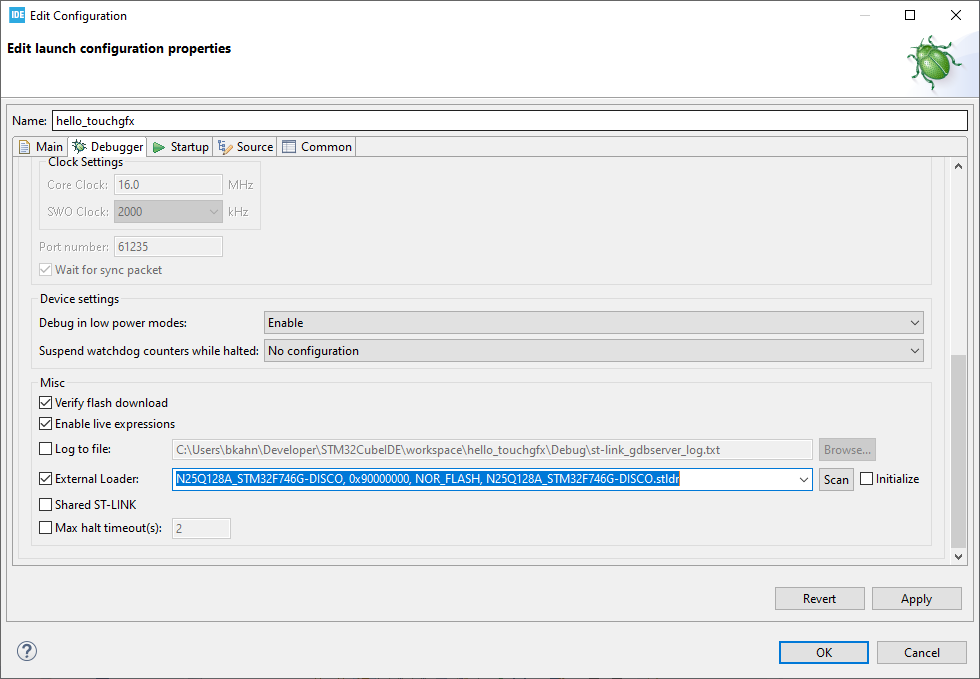Check the Initialize option
This screenshot has width=980, height=679.
[866, 479]
